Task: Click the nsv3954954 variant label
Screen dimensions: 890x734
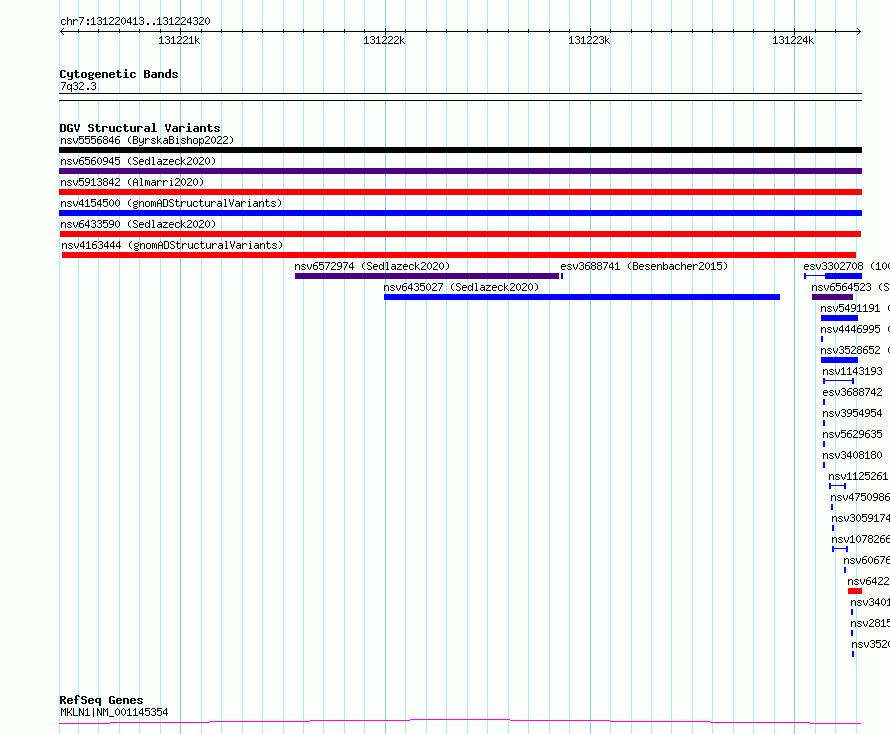Action: click(853, 413)
